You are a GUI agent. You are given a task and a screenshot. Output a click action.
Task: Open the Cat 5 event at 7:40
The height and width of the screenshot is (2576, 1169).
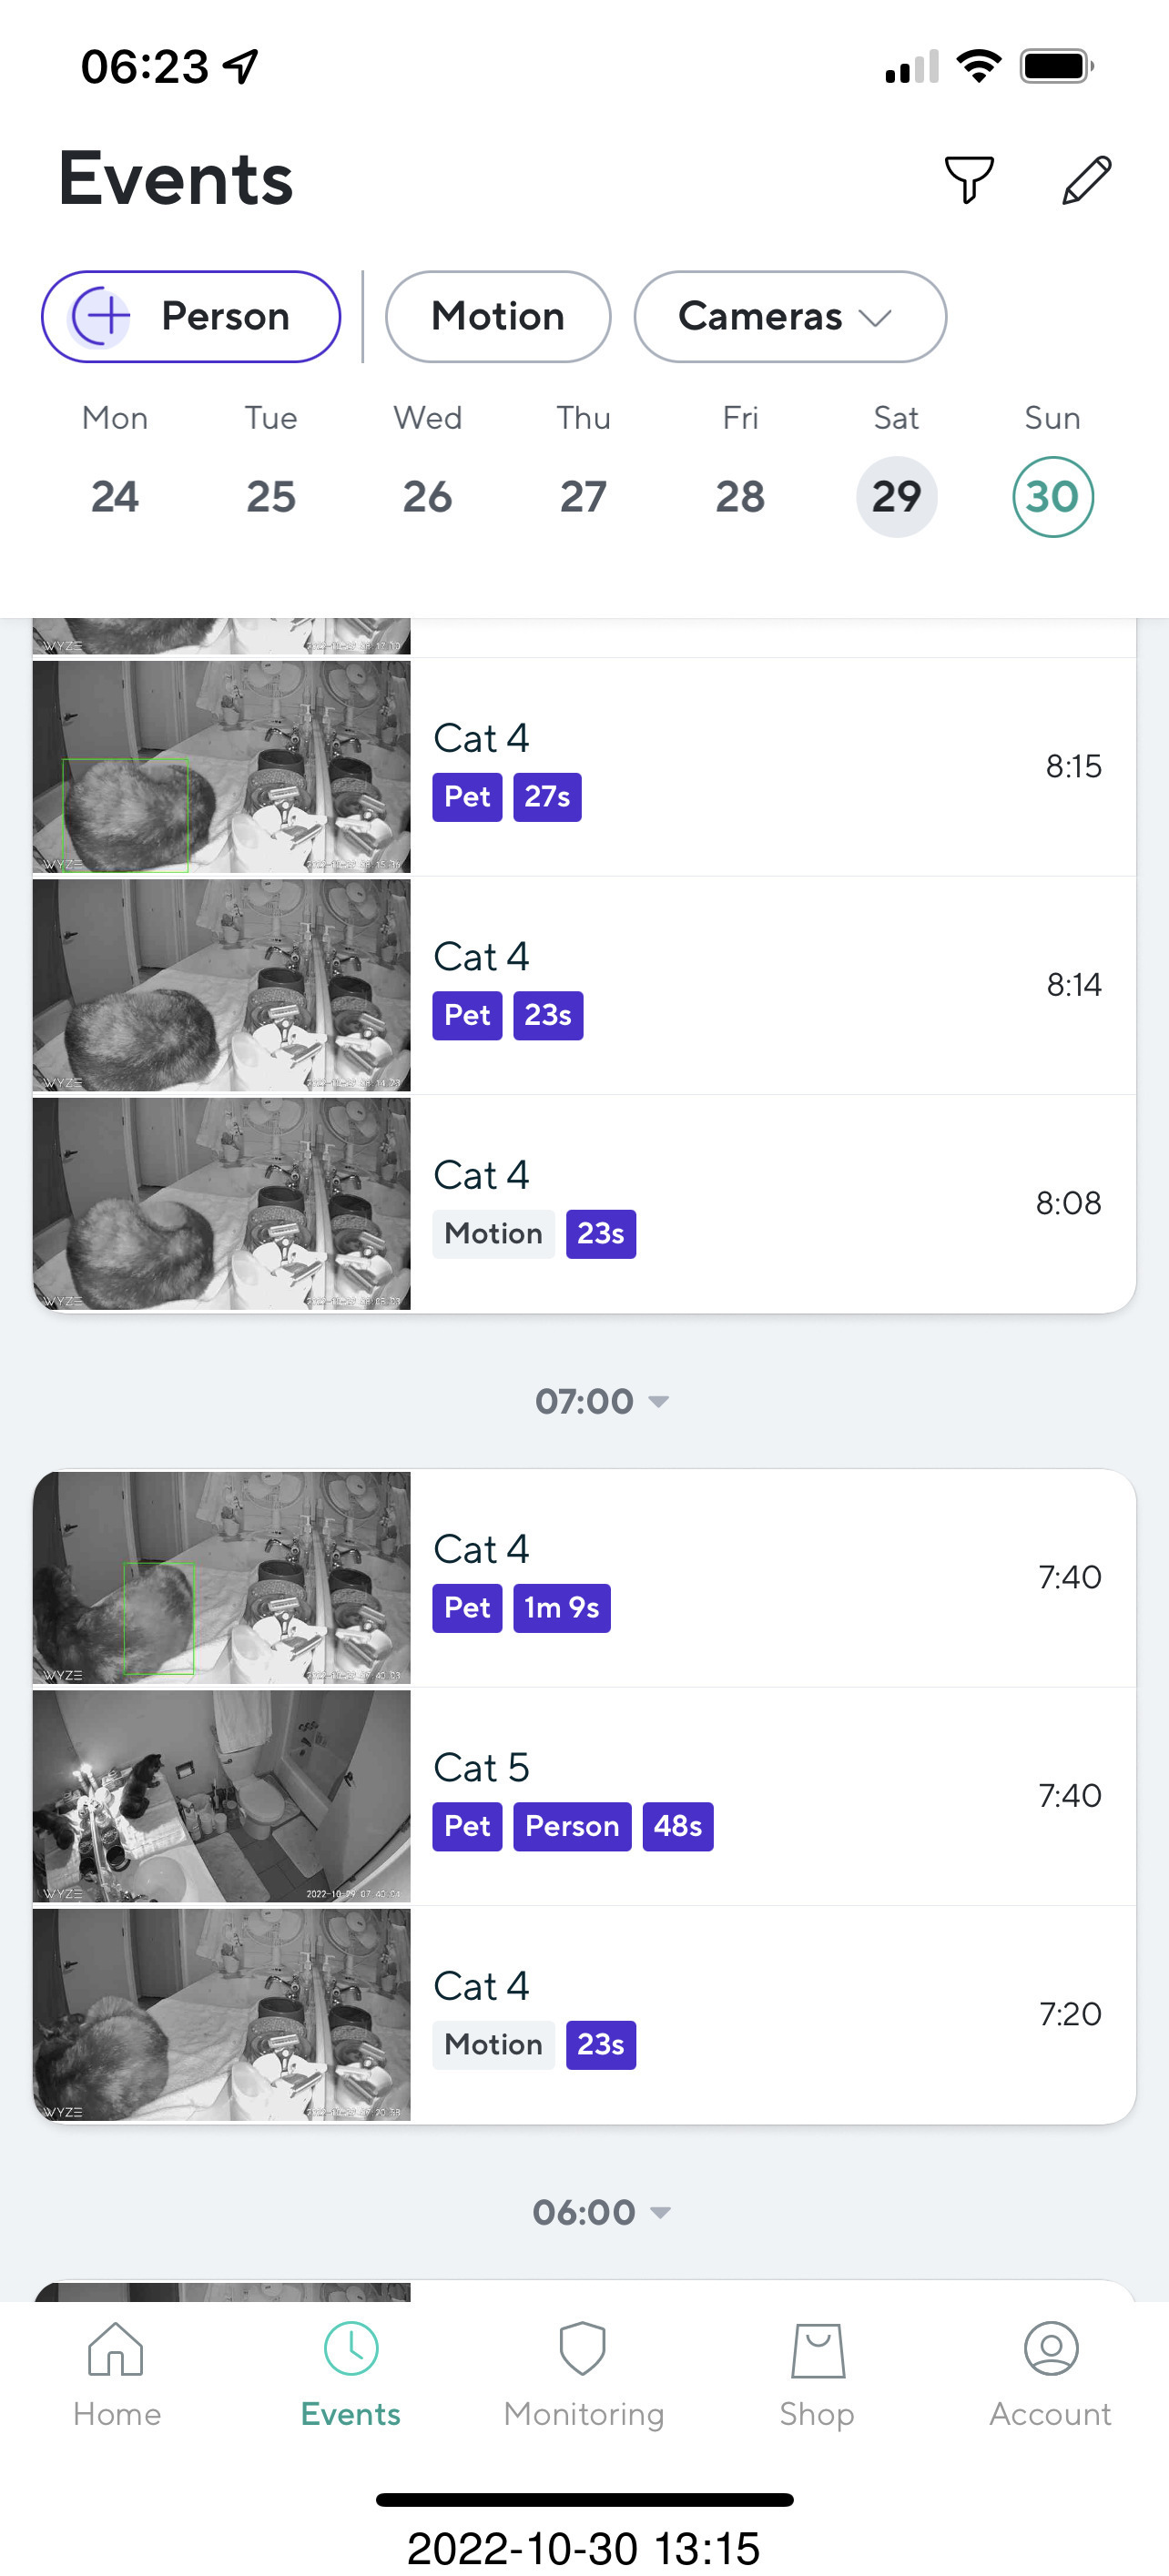(770, 1796)
